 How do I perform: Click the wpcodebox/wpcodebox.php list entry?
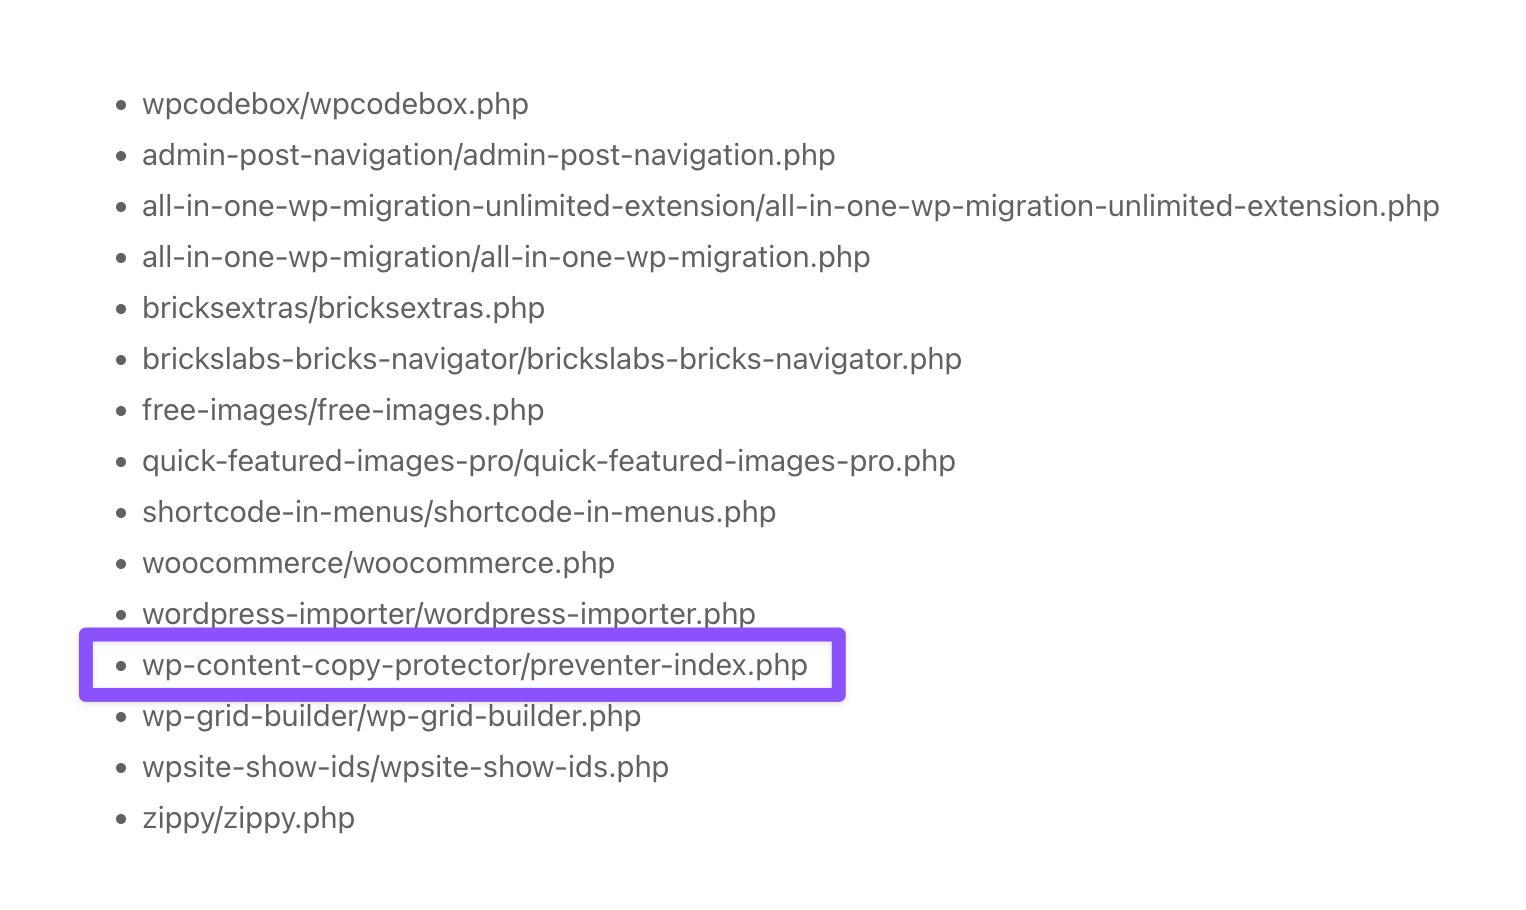[x=335, y=104]
